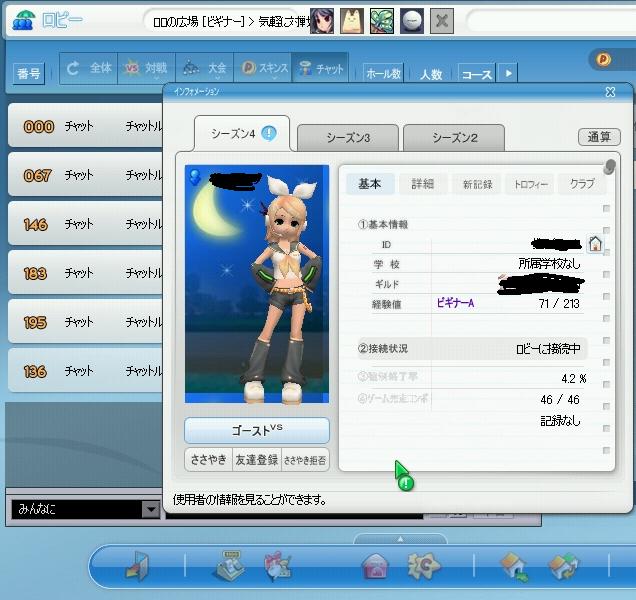Close the インフォメーション dialog

[610, 92]
